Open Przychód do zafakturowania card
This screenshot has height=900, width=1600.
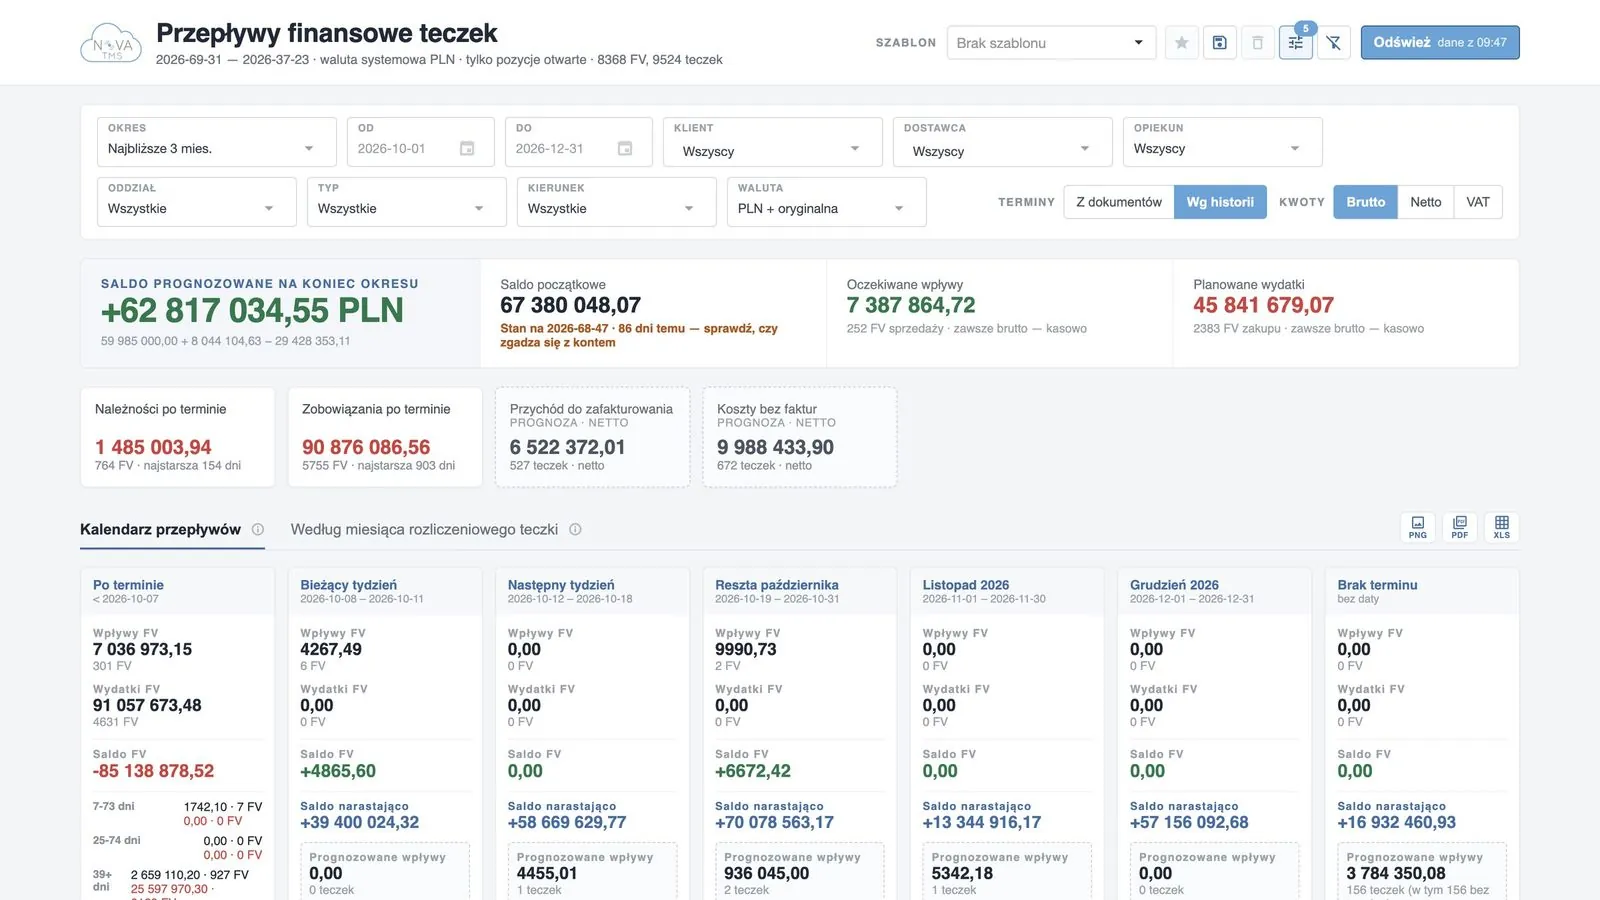[x=592, y=437]
